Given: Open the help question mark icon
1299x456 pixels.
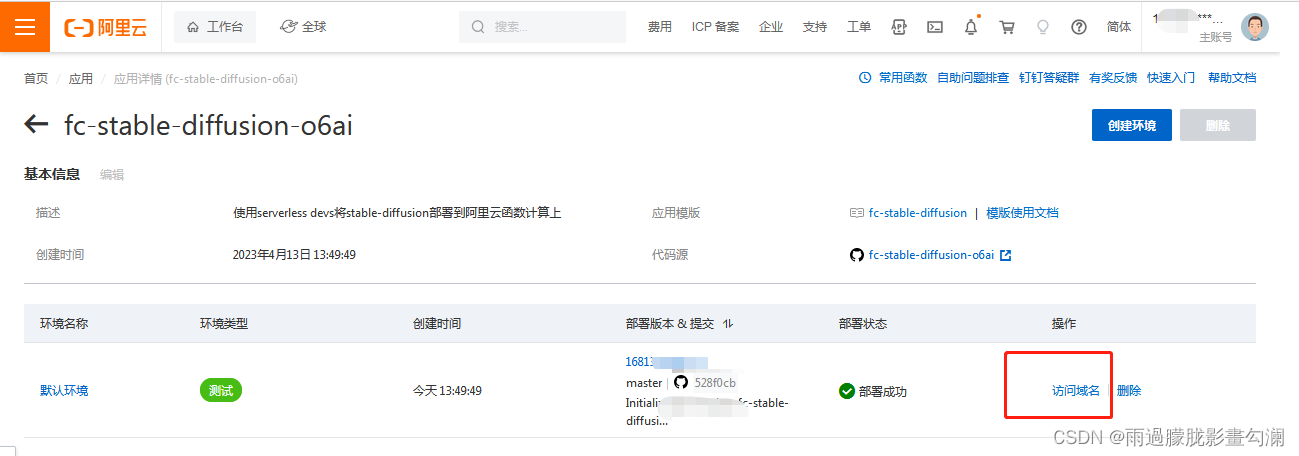Looking at the screenshot, I should click(1079, 27).
